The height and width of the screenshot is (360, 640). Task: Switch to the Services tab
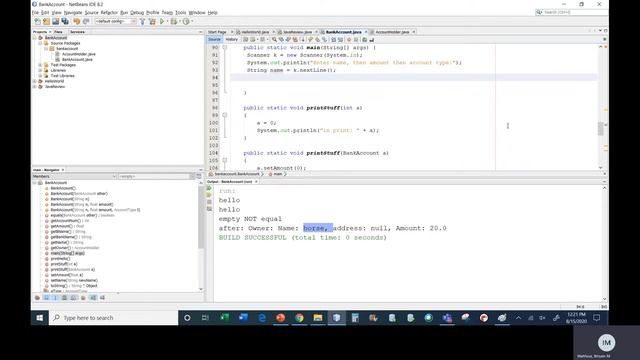coord(77,32)
